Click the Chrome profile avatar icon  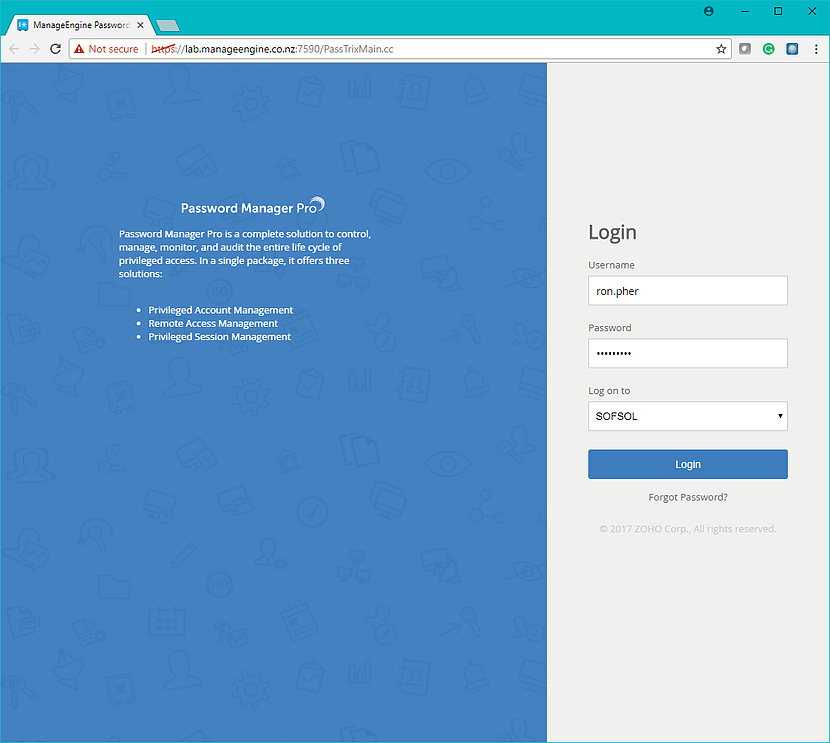(x=709, y=11)
